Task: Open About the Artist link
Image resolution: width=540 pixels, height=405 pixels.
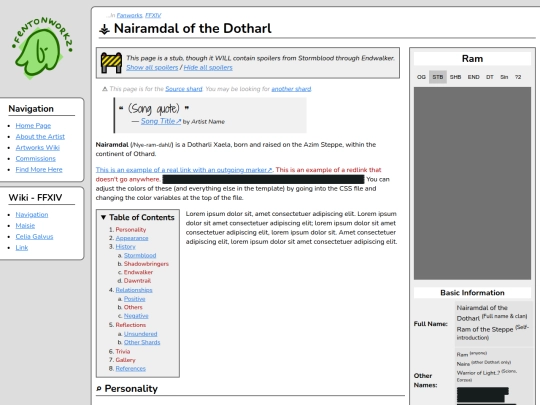Action: 40,137
